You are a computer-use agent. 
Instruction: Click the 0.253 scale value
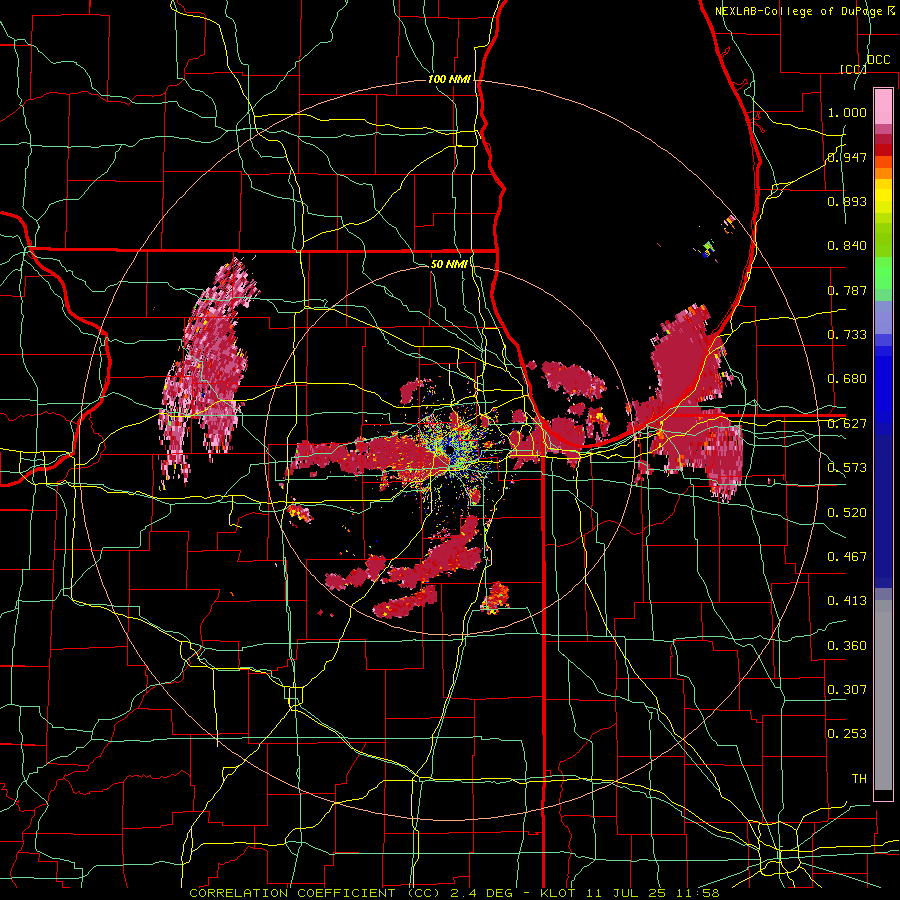(x=847, y=734)
